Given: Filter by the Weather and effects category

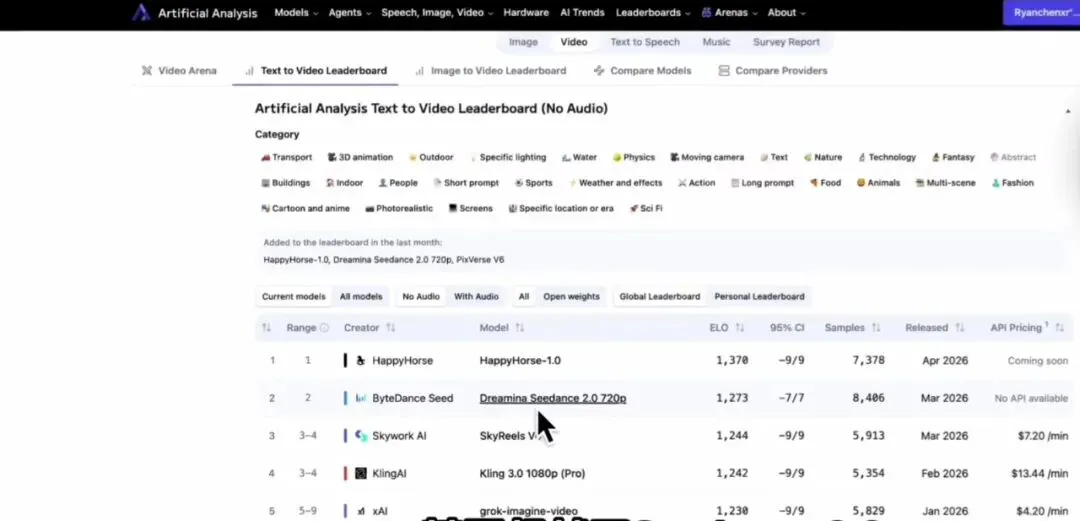Looking at the screenshot, I should point(615,183).
